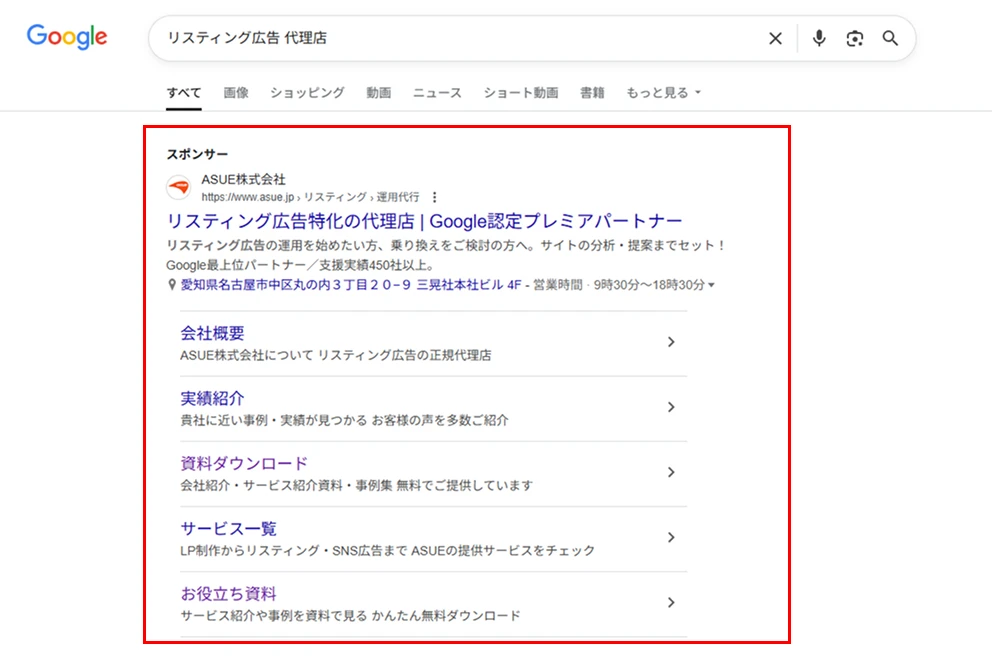Open the 実績紹介 sitelink

pos(212,399)
